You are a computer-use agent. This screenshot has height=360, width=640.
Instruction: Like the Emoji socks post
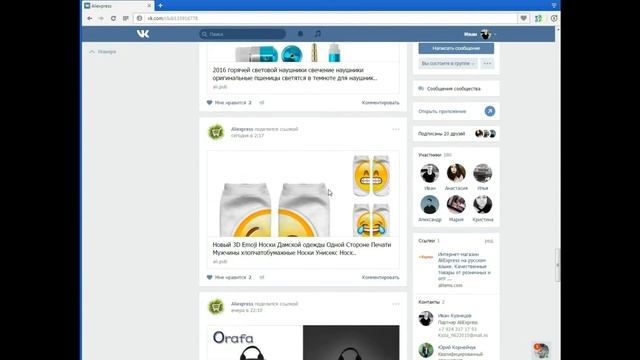229,277
